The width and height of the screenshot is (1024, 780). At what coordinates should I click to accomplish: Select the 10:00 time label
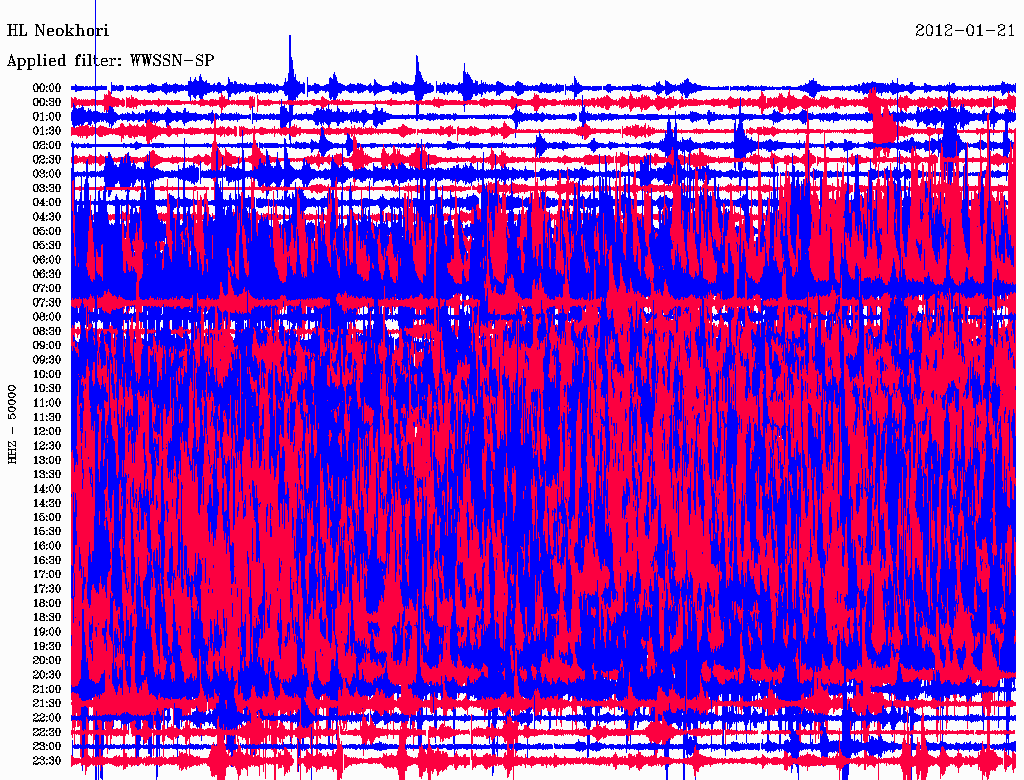[47, 374]
